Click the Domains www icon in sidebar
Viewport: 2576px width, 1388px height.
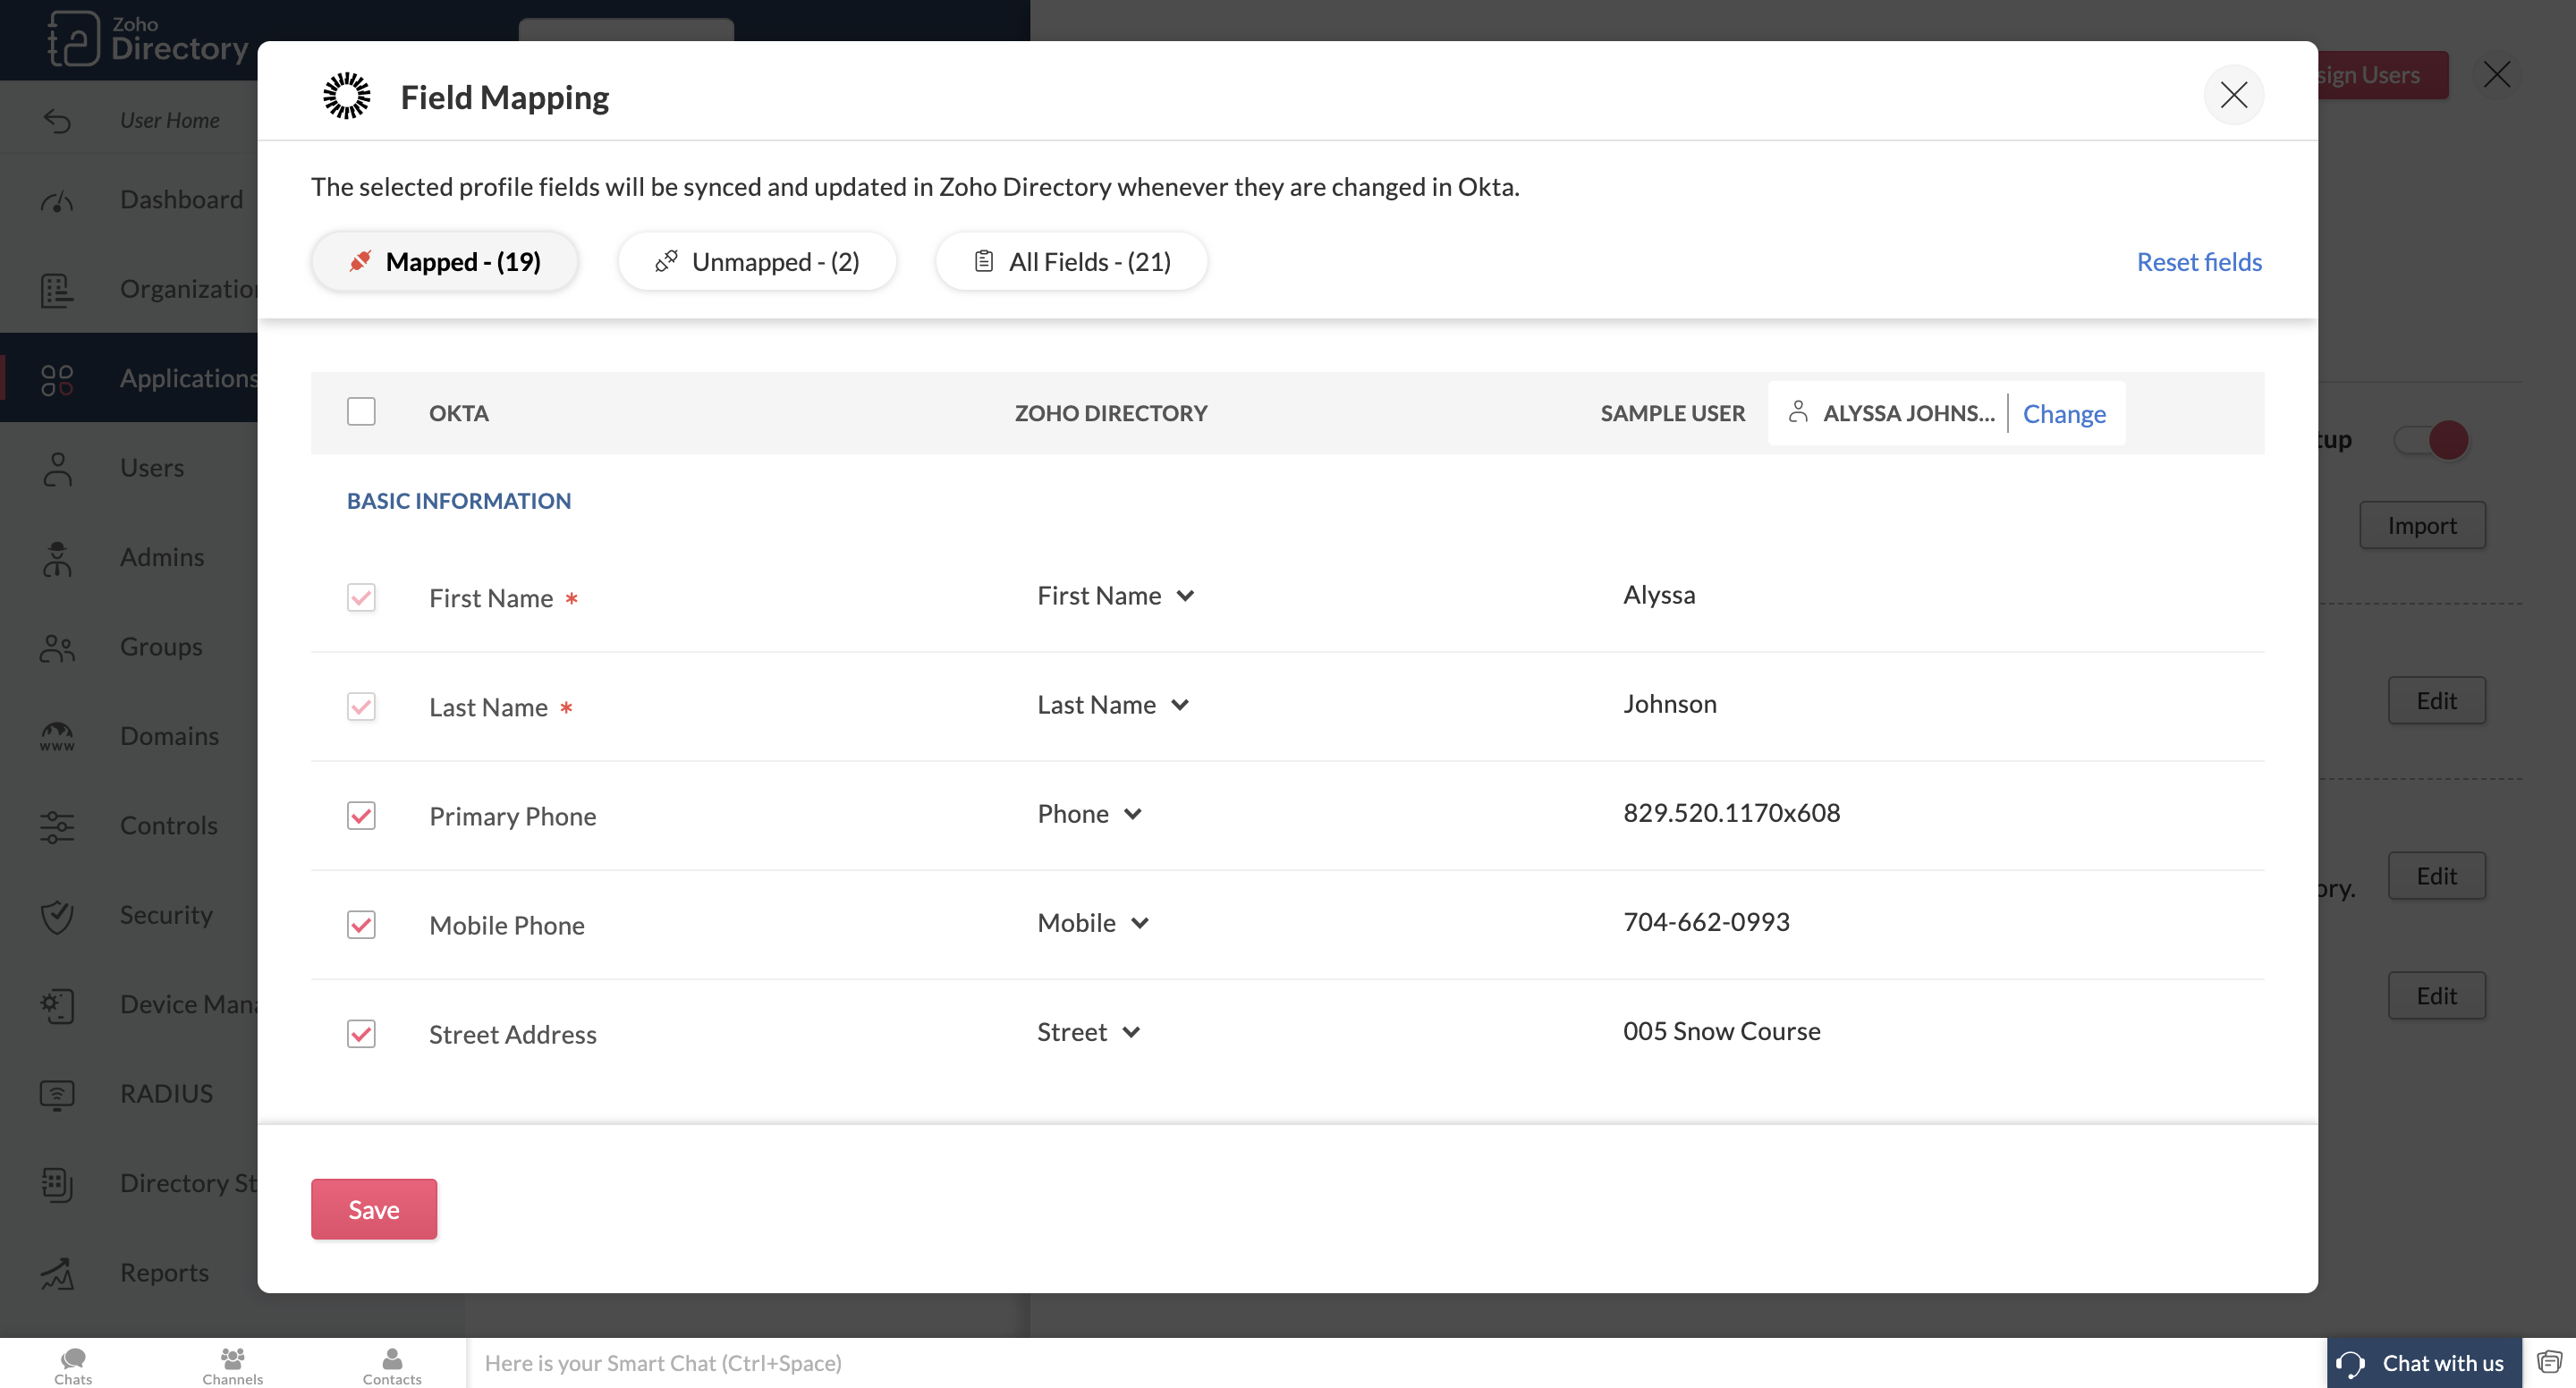point(57,737)
